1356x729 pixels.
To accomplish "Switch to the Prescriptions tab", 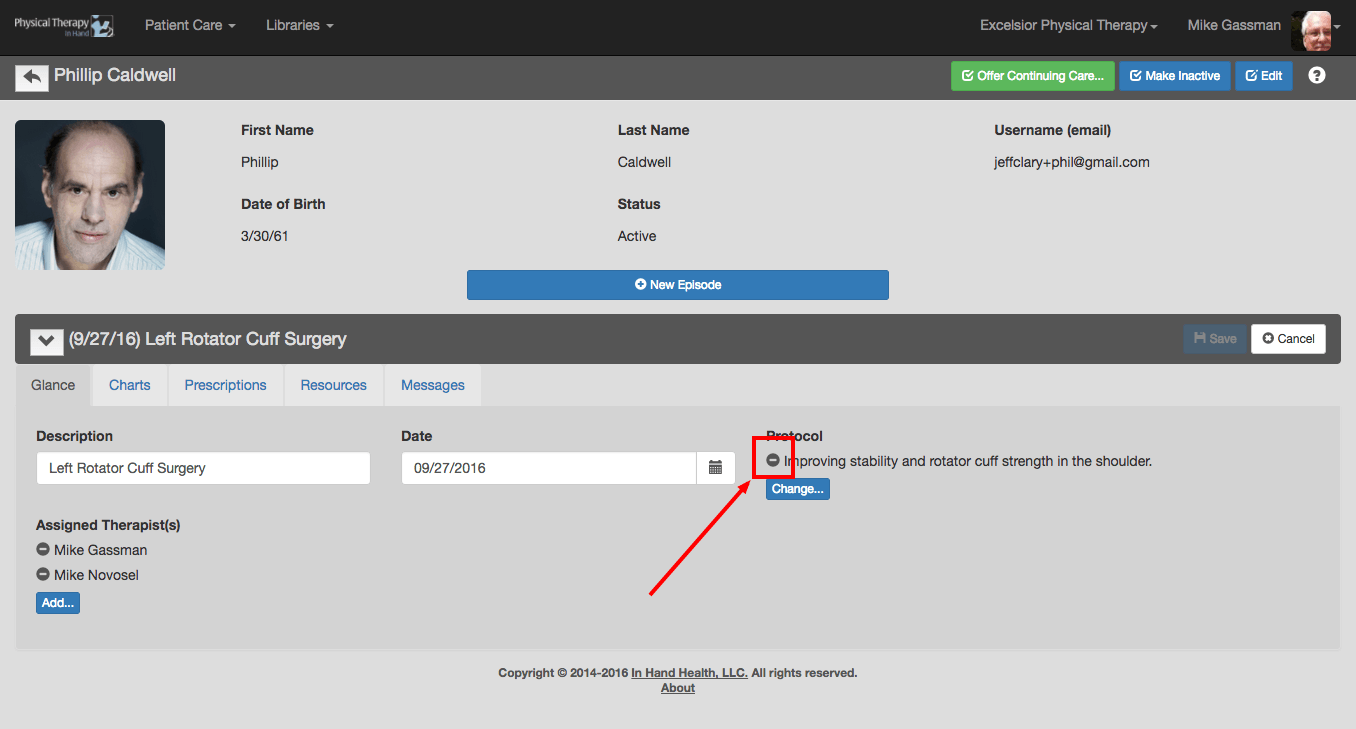I will [x=225, y=385].
